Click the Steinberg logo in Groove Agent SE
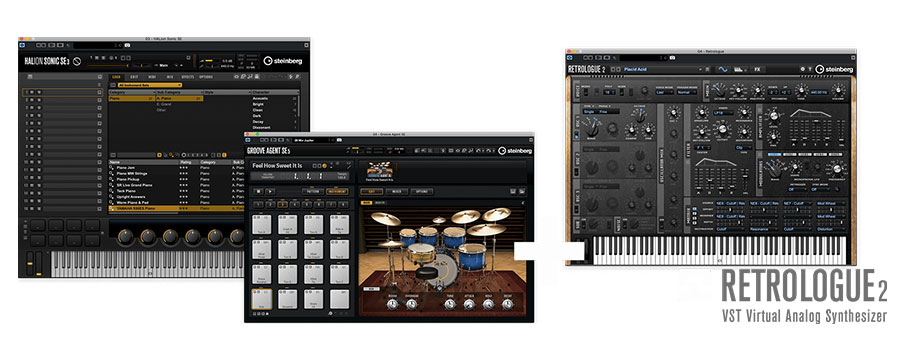The height and width of the screenshot is (362, 910). click(x=515, y=151)
